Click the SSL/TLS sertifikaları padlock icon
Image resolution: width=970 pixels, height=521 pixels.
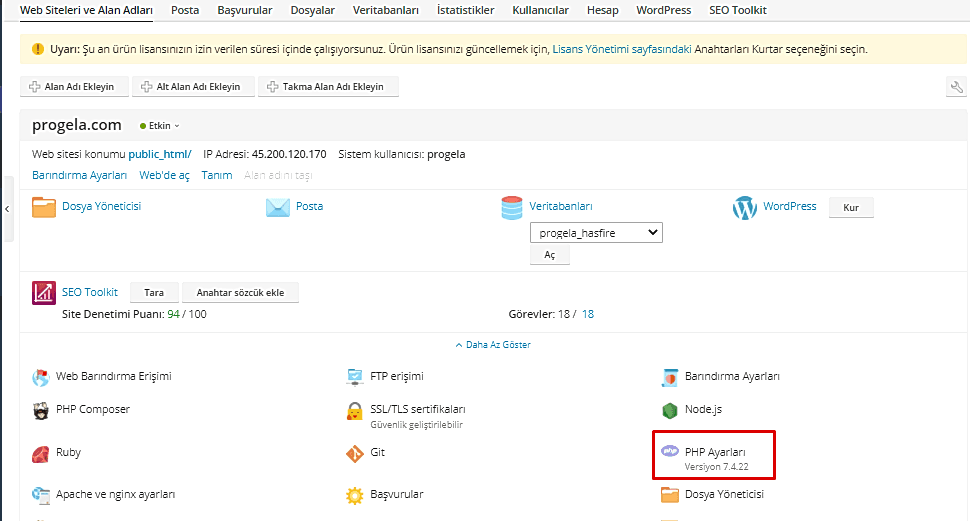(354, 411)
